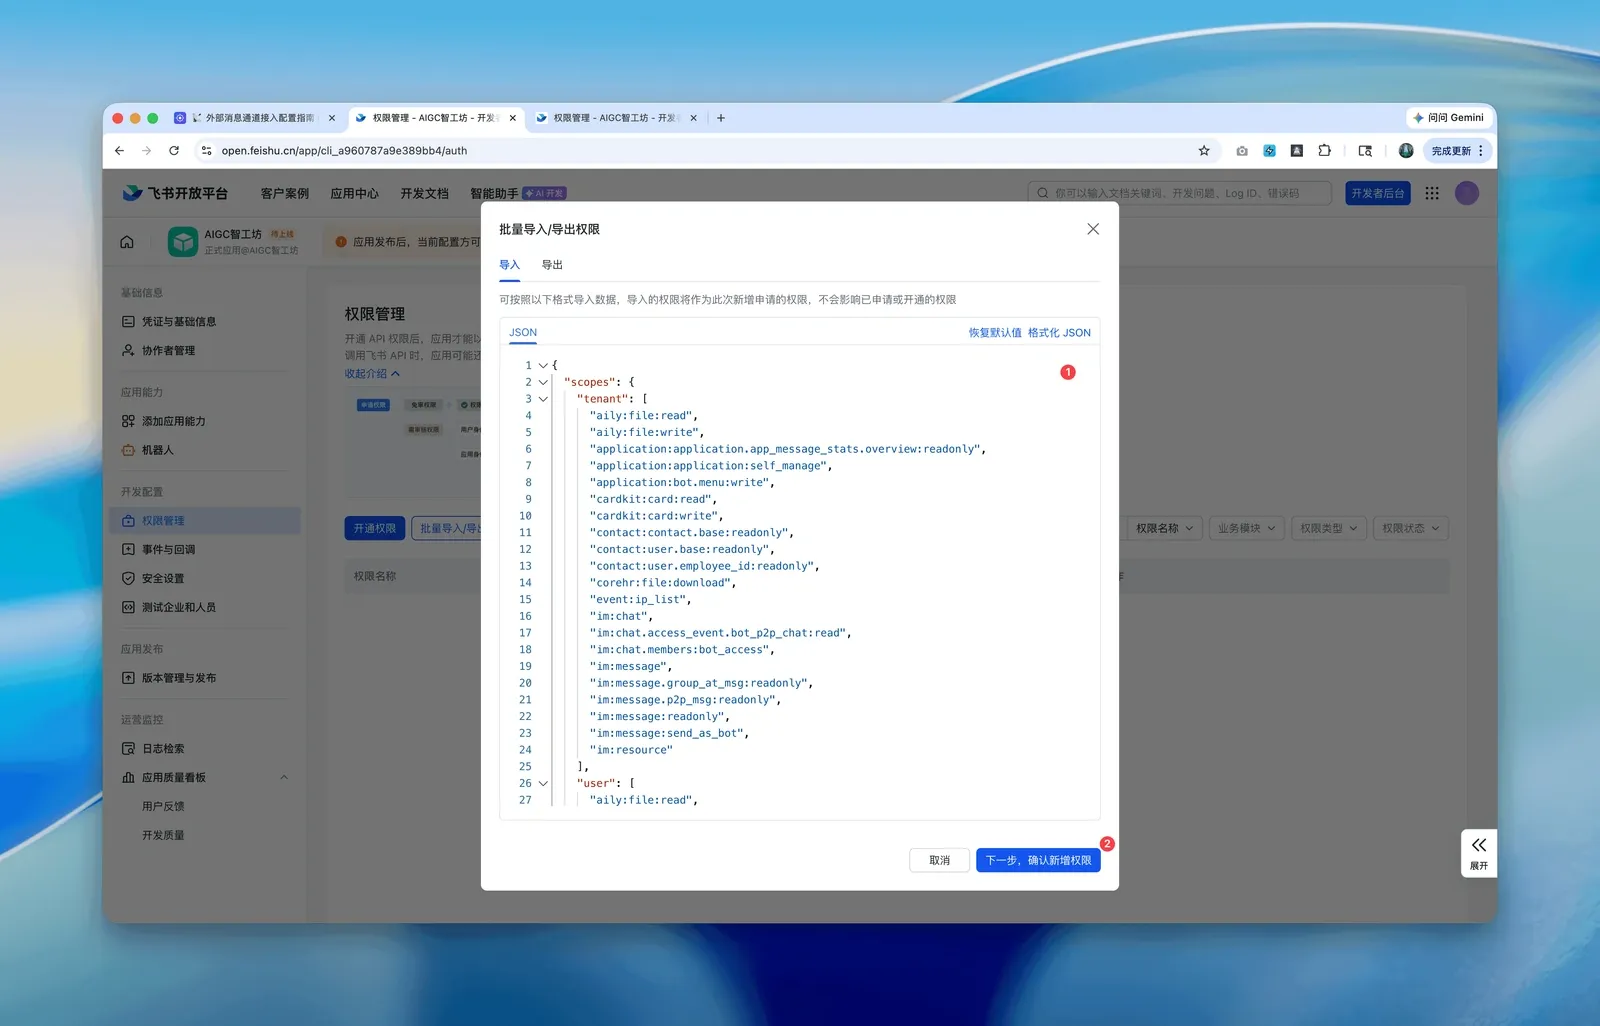Open the extensions puzzle icon
The image size is (1600, 1026).
pos(1324,151)
